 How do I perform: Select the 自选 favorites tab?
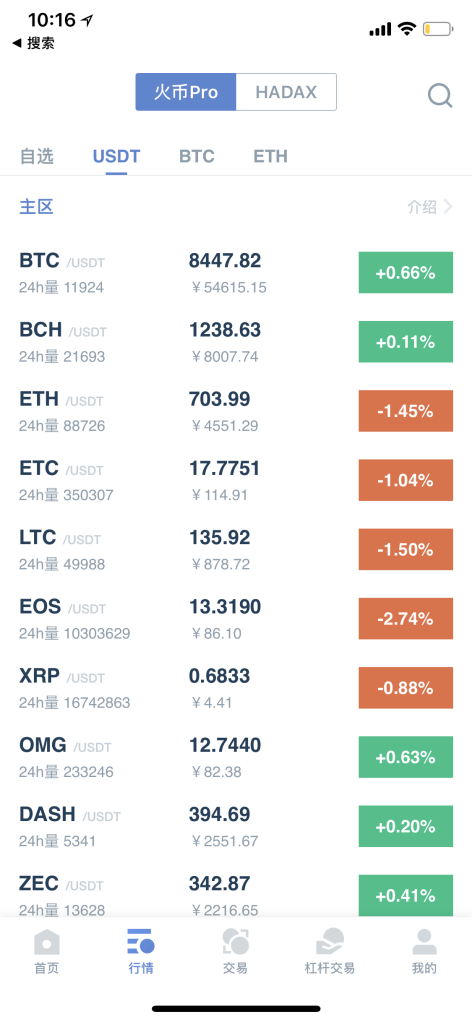pos(37,156)
